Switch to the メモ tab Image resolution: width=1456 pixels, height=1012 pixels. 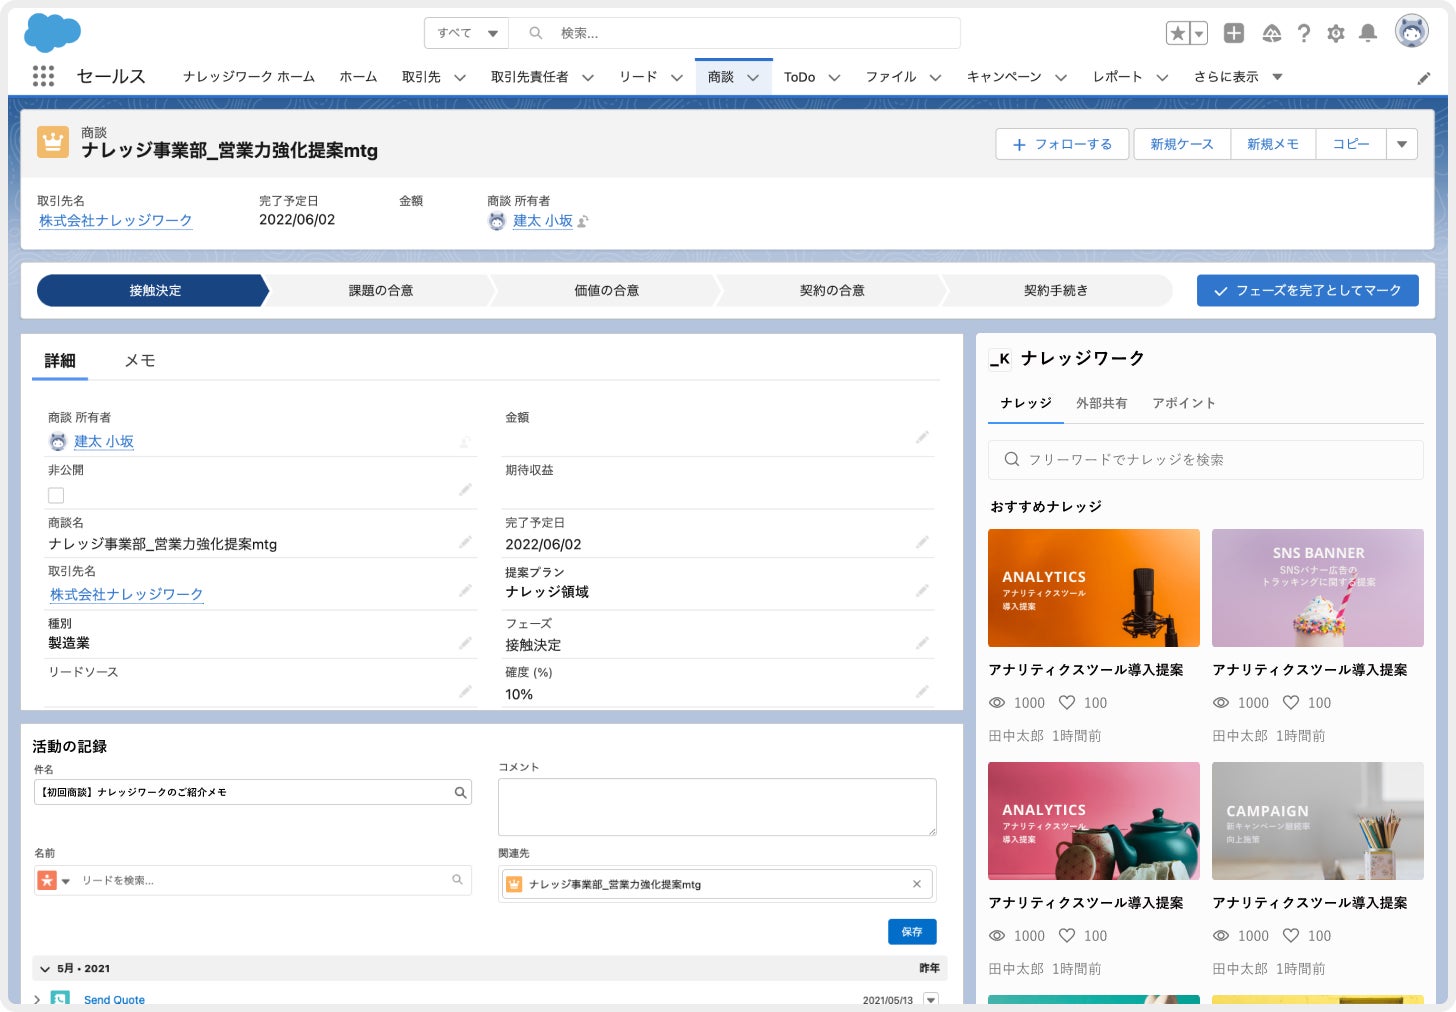point(139,361)
